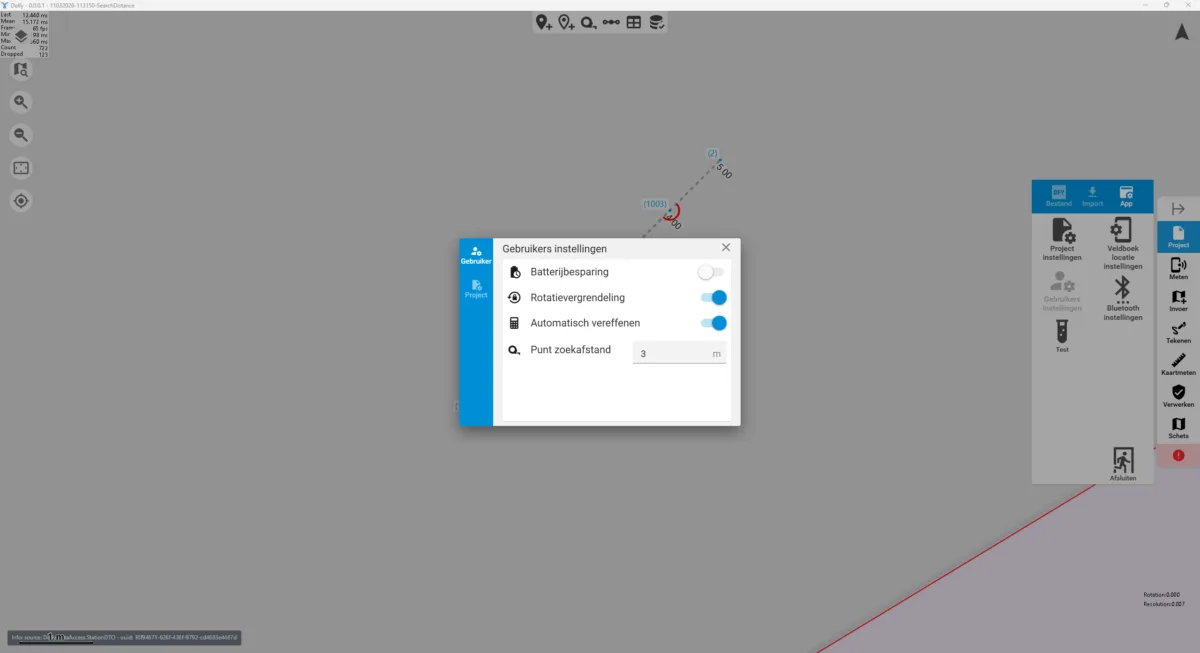Open Kaartmeten from the right sidebar
Screen dimensions: 1200x653
click(1178, 364)
